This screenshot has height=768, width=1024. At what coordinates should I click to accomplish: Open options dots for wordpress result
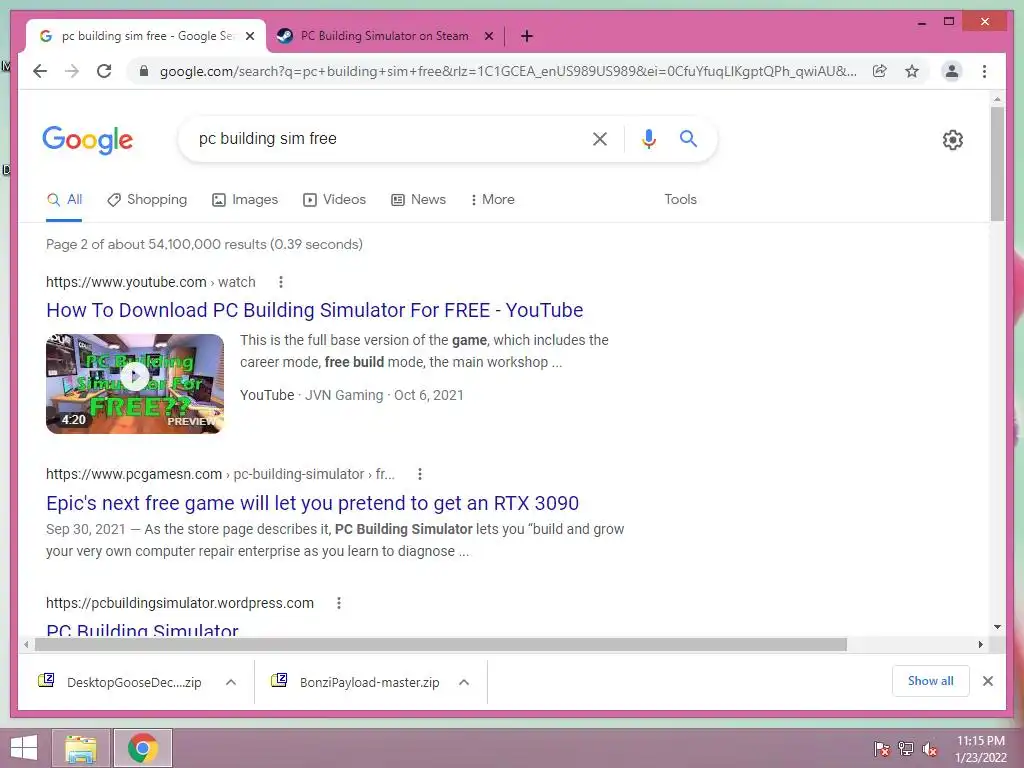[338, 603]
